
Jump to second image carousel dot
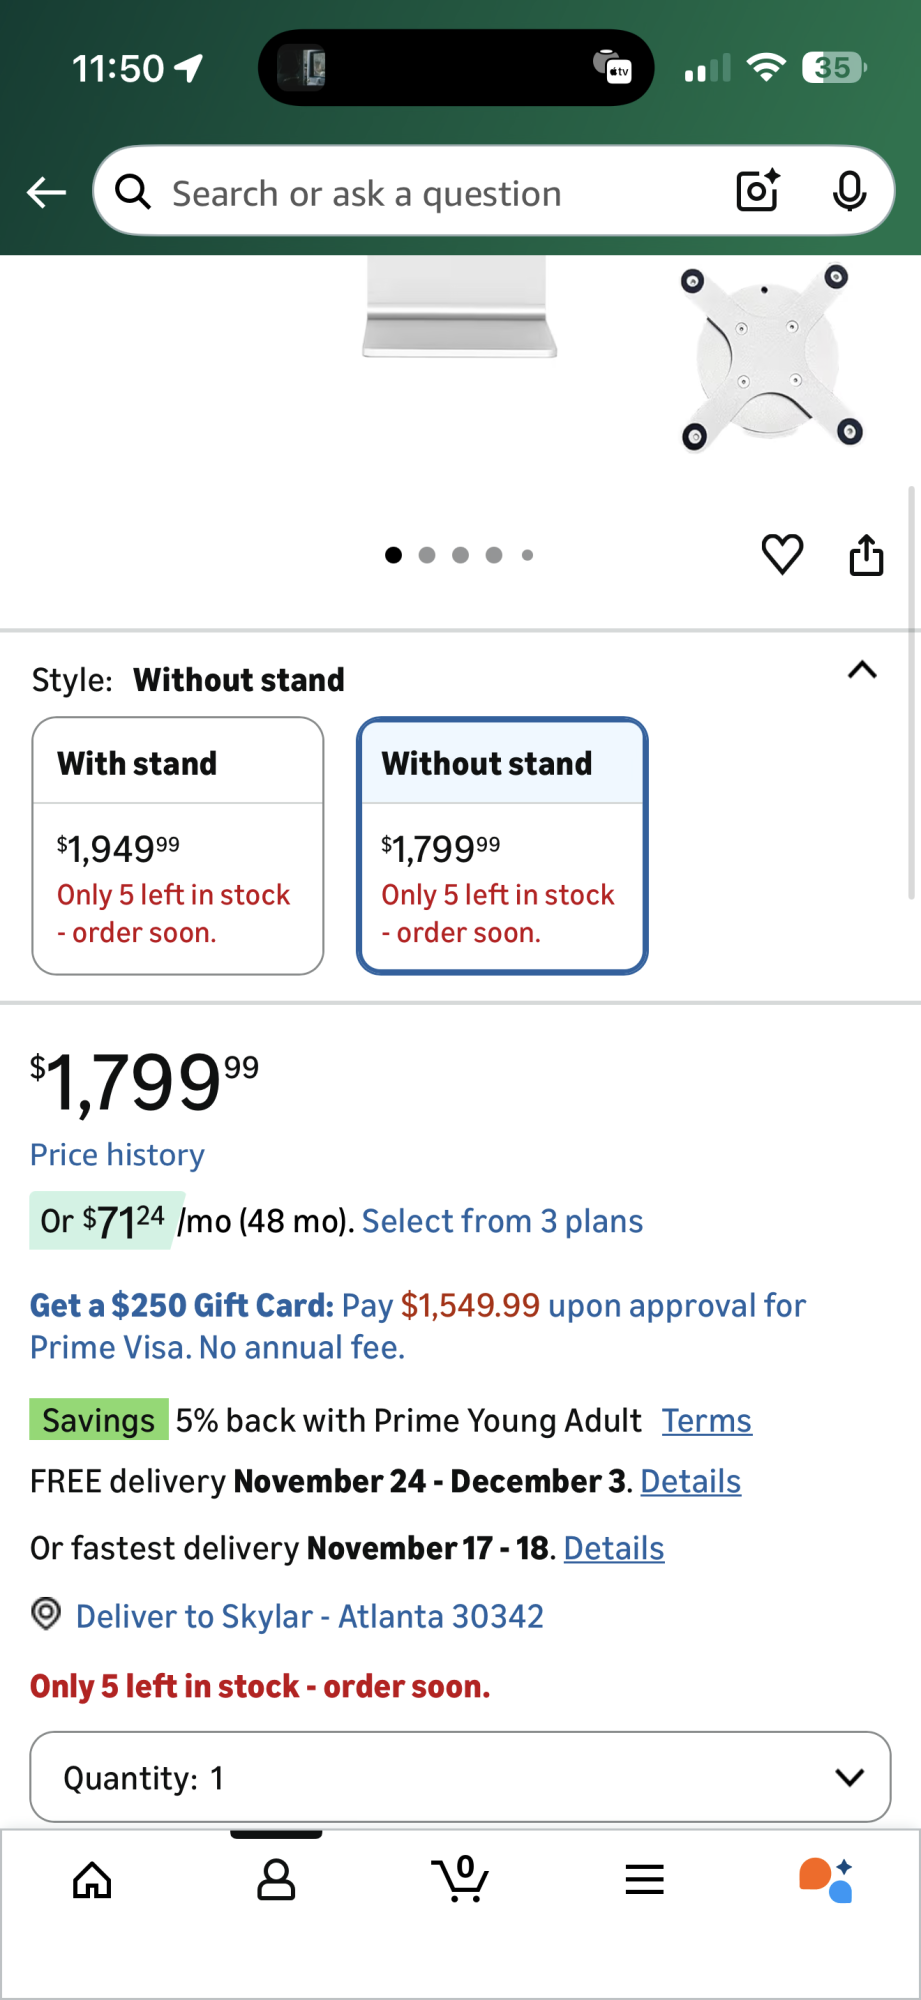click(x=427, y=555)
